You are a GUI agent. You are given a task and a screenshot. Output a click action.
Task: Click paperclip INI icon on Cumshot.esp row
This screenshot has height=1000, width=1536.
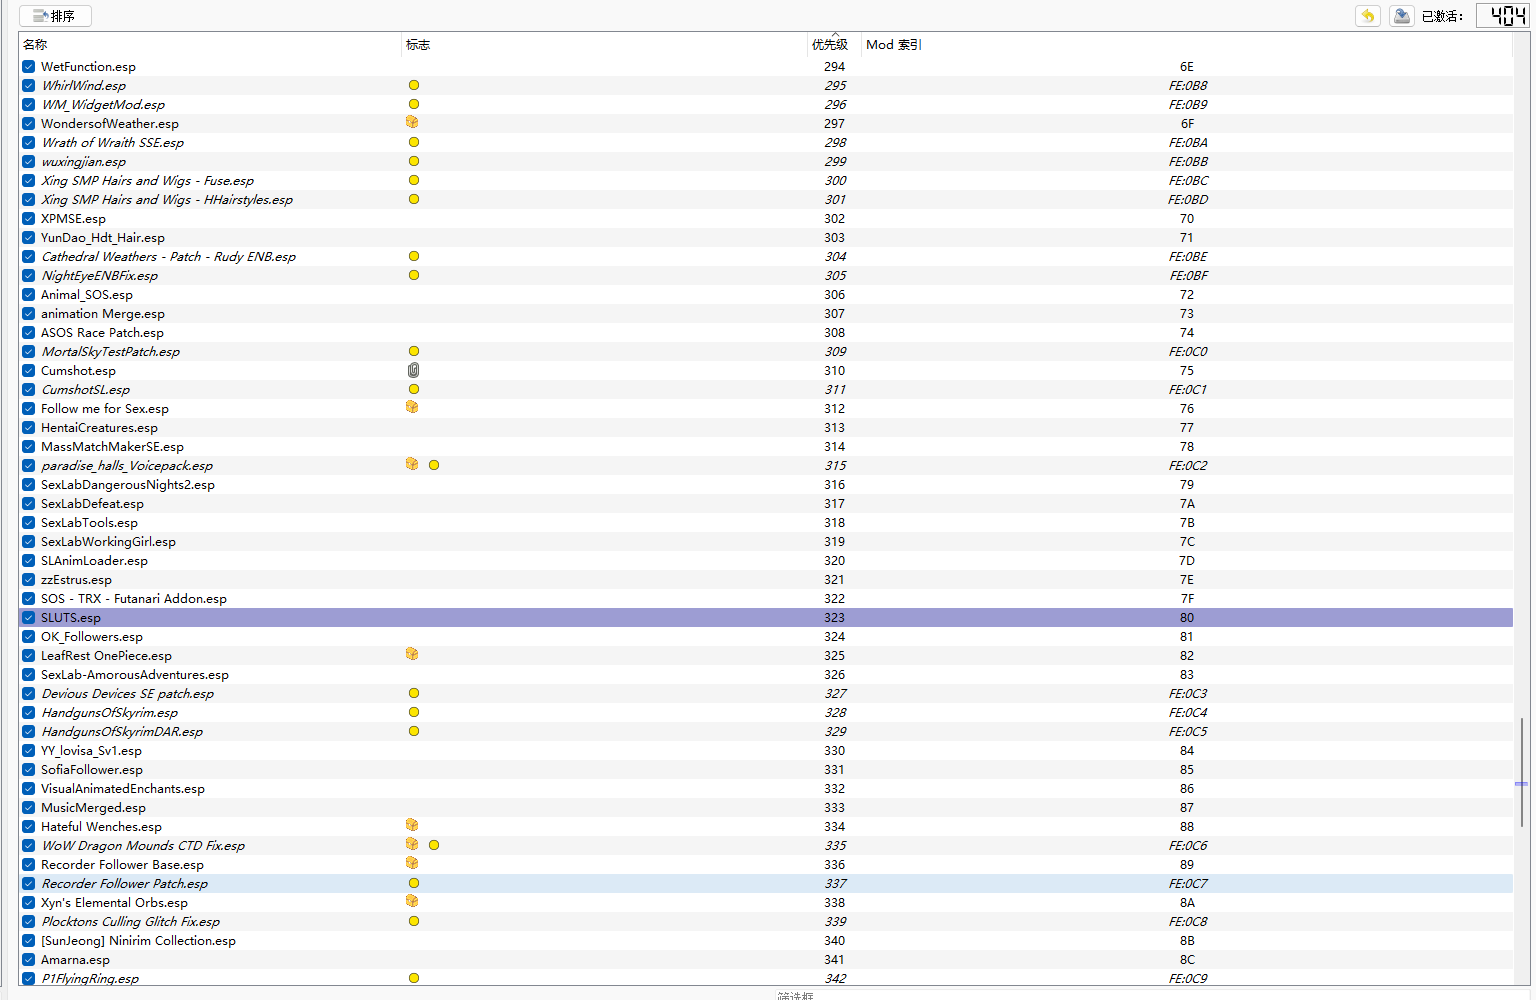[413, 370]
